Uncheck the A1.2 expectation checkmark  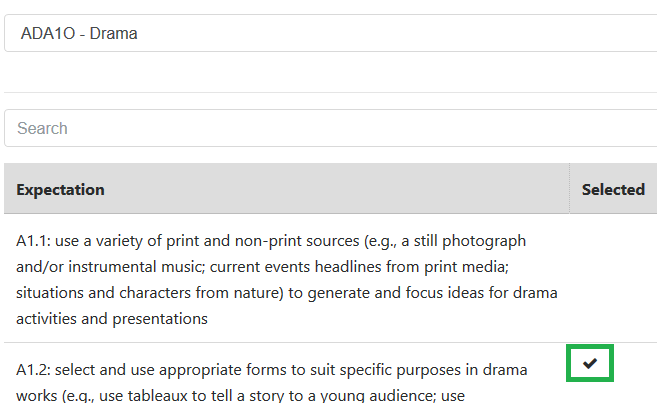(x=590, y=363)
